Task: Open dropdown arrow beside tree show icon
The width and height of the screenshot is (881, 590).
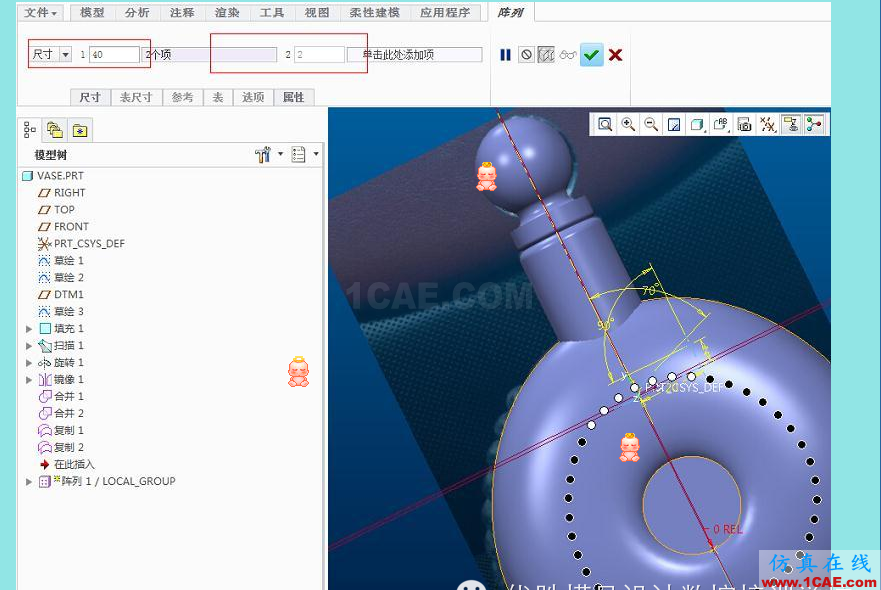Action: pos(316,153)
